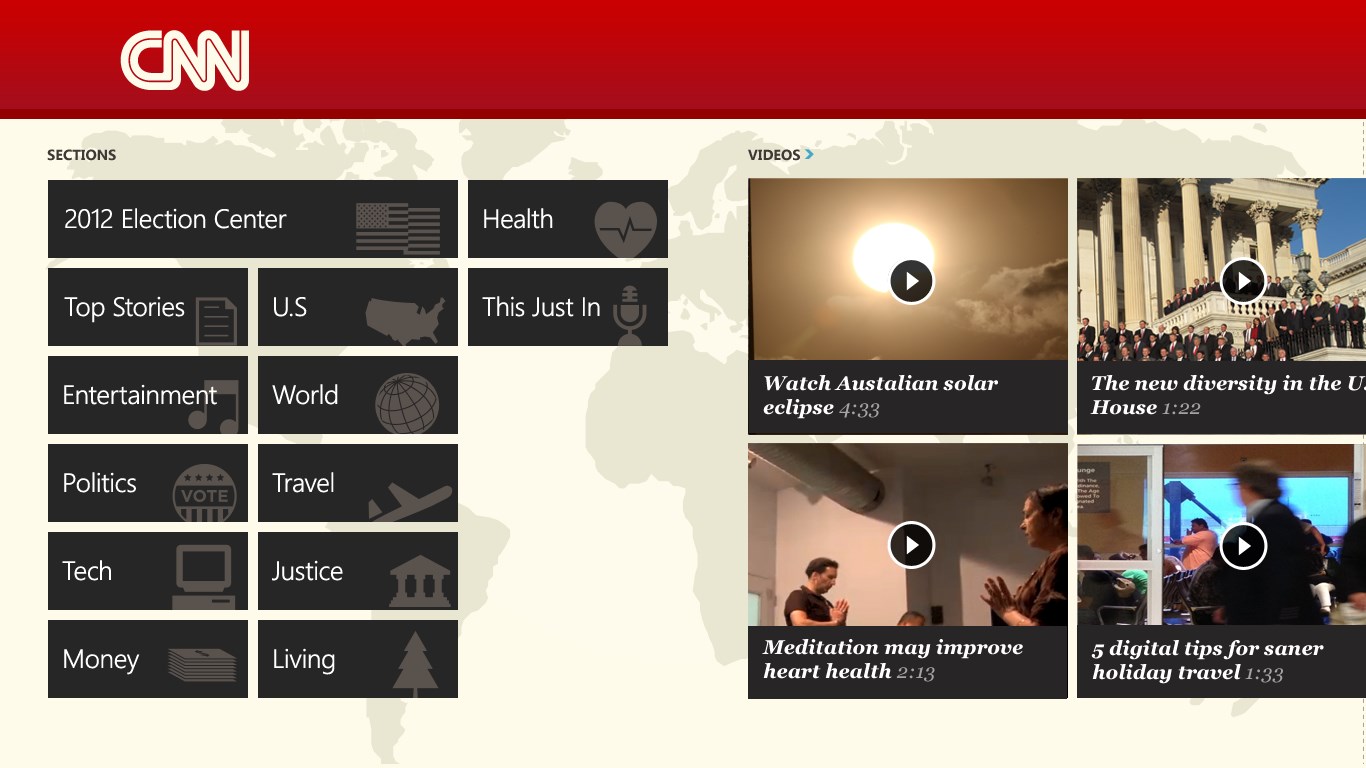Click the pine tree icon on Living
Image resolution: width=1366 pixels, height=768 pixels.
click(416, 665)
